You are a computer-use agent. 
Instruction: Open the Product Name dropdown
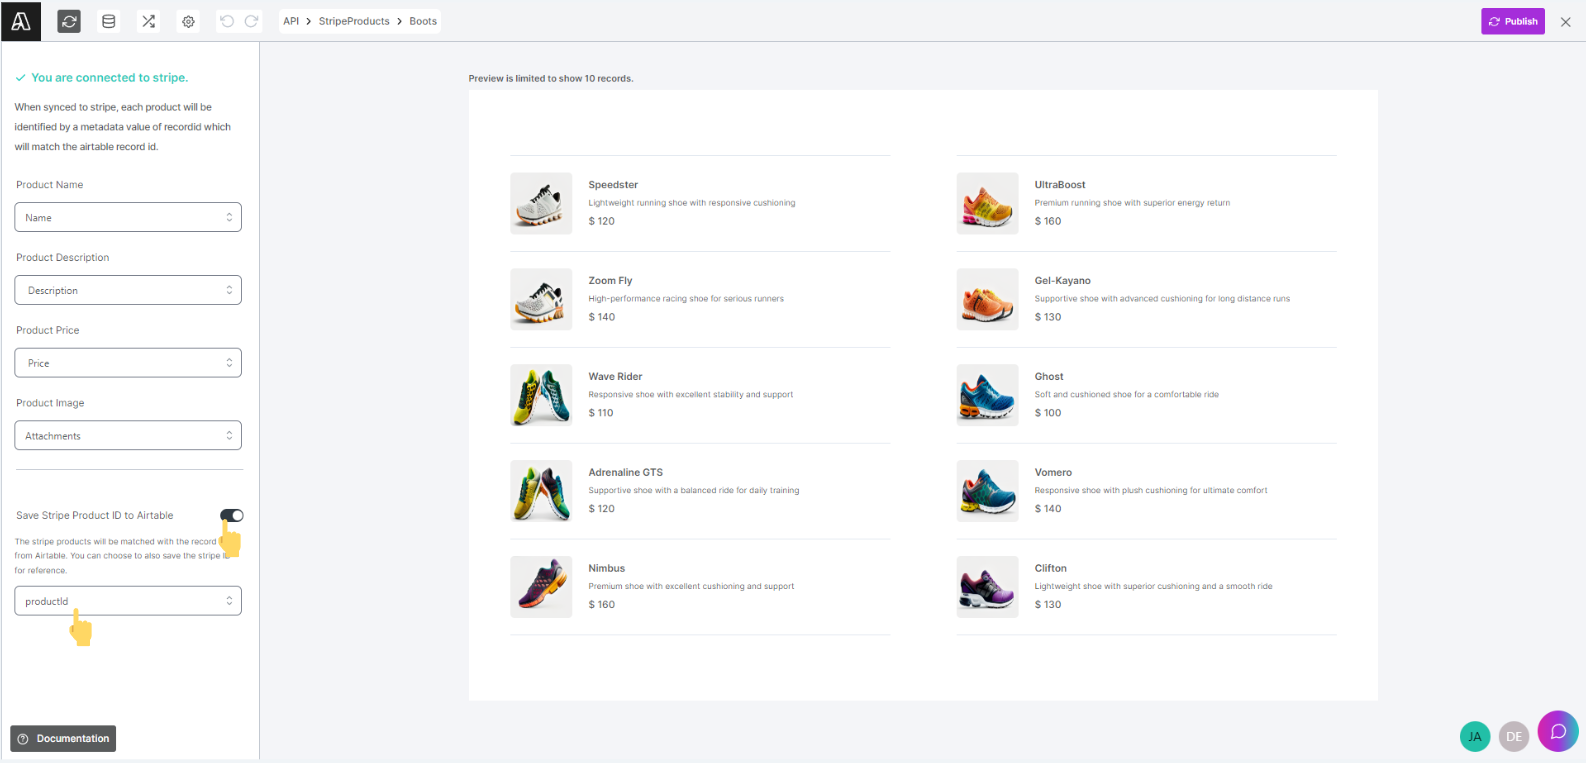[x=128, y=217]
